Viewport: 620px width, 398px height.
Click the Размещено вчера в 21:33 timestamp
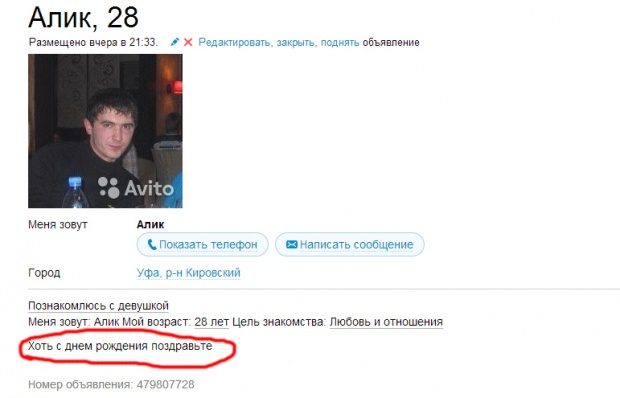(93, 42)
